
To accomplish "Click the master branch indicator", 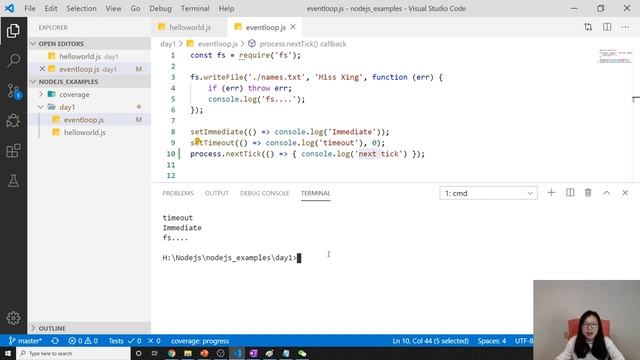I will pyautogui.click(x=25, y=341).
